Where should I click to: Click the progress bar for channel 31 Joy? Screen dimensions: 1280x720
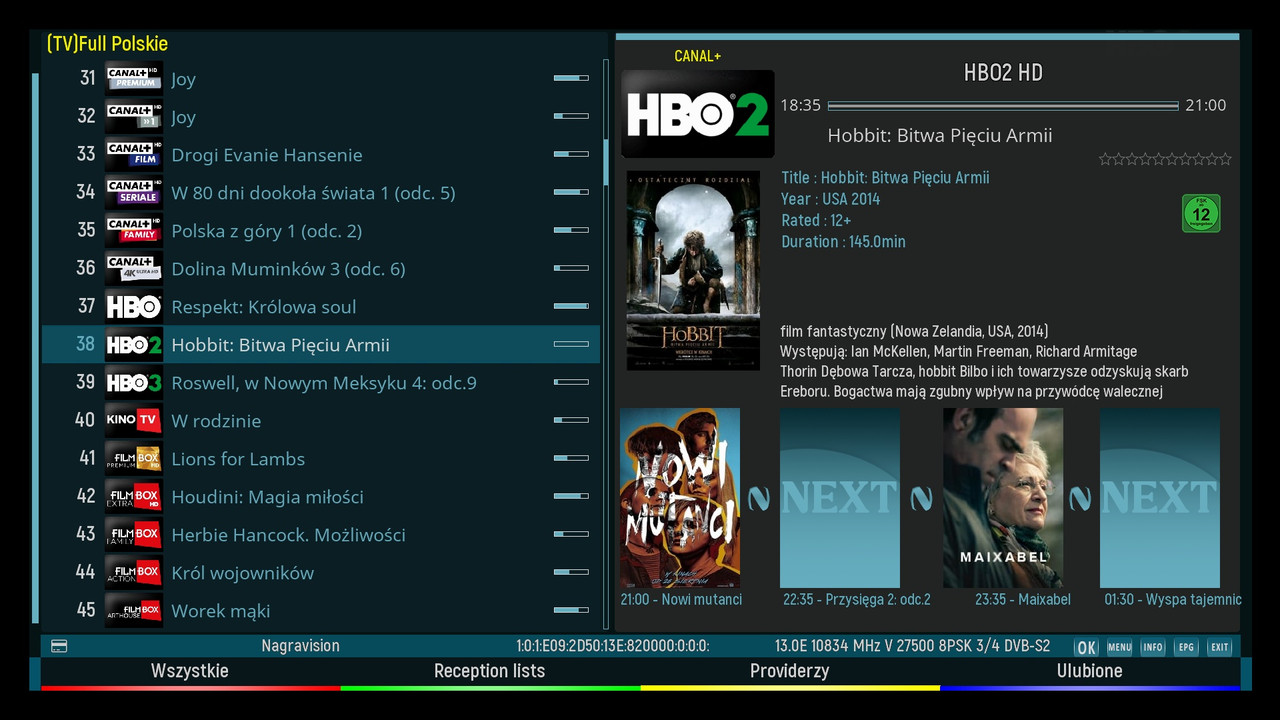point(571,78)
